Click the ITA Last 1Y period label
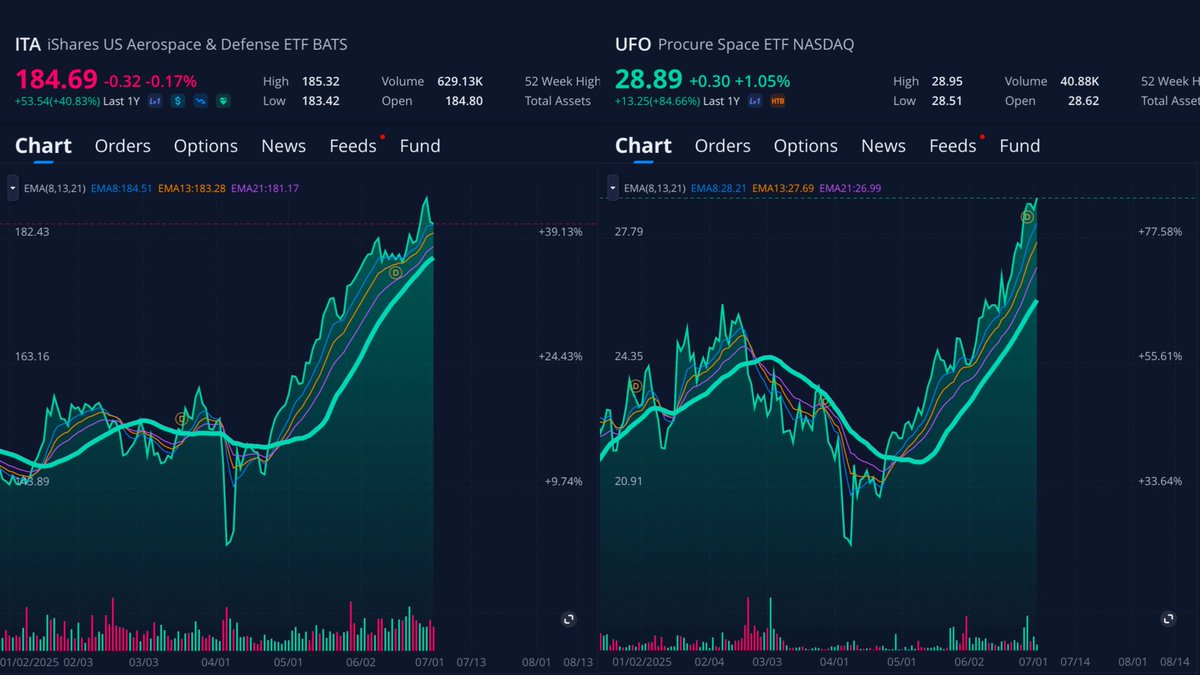 (x=122, y=101)
